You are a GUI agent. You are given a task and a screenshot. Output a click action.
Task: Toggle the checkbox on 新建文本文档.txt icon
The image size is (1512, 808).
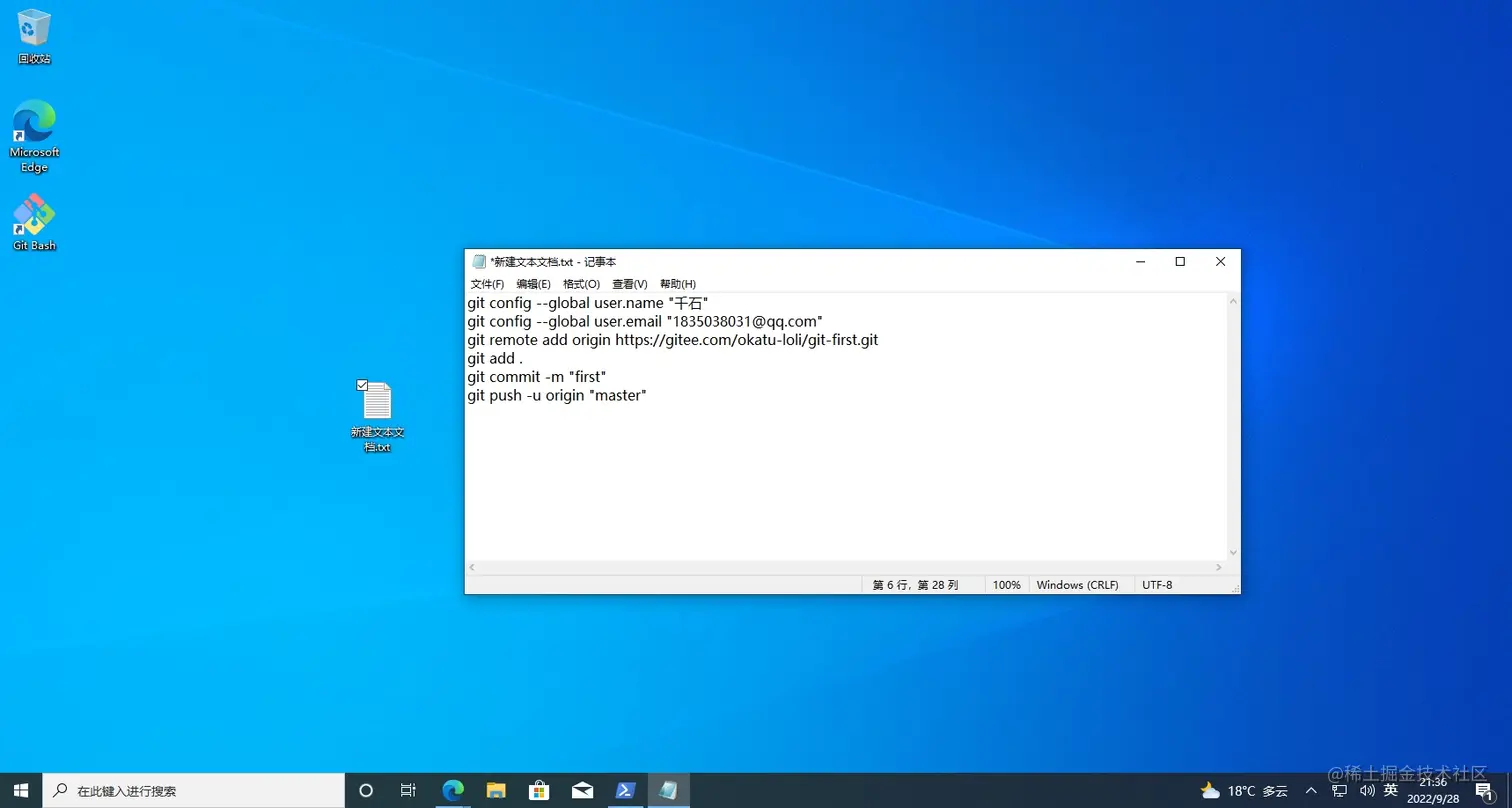tap(362, 385)
